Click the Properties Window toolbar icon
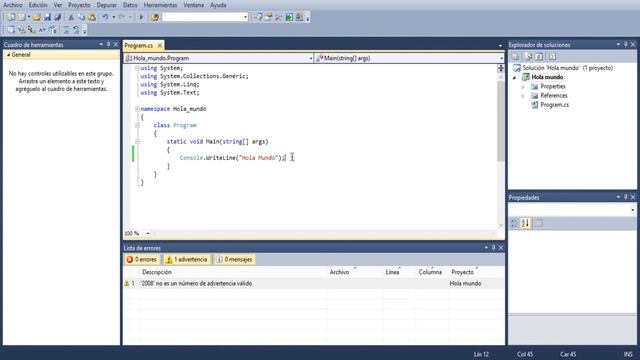Image resolution: width=640 pixels, height=360 pixels. coord(269,17)
